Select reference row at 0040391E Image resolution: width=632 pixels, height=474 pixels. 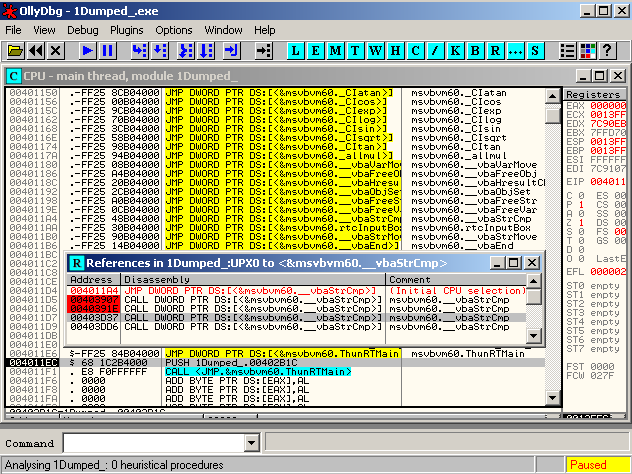click(x=297, y=309)
